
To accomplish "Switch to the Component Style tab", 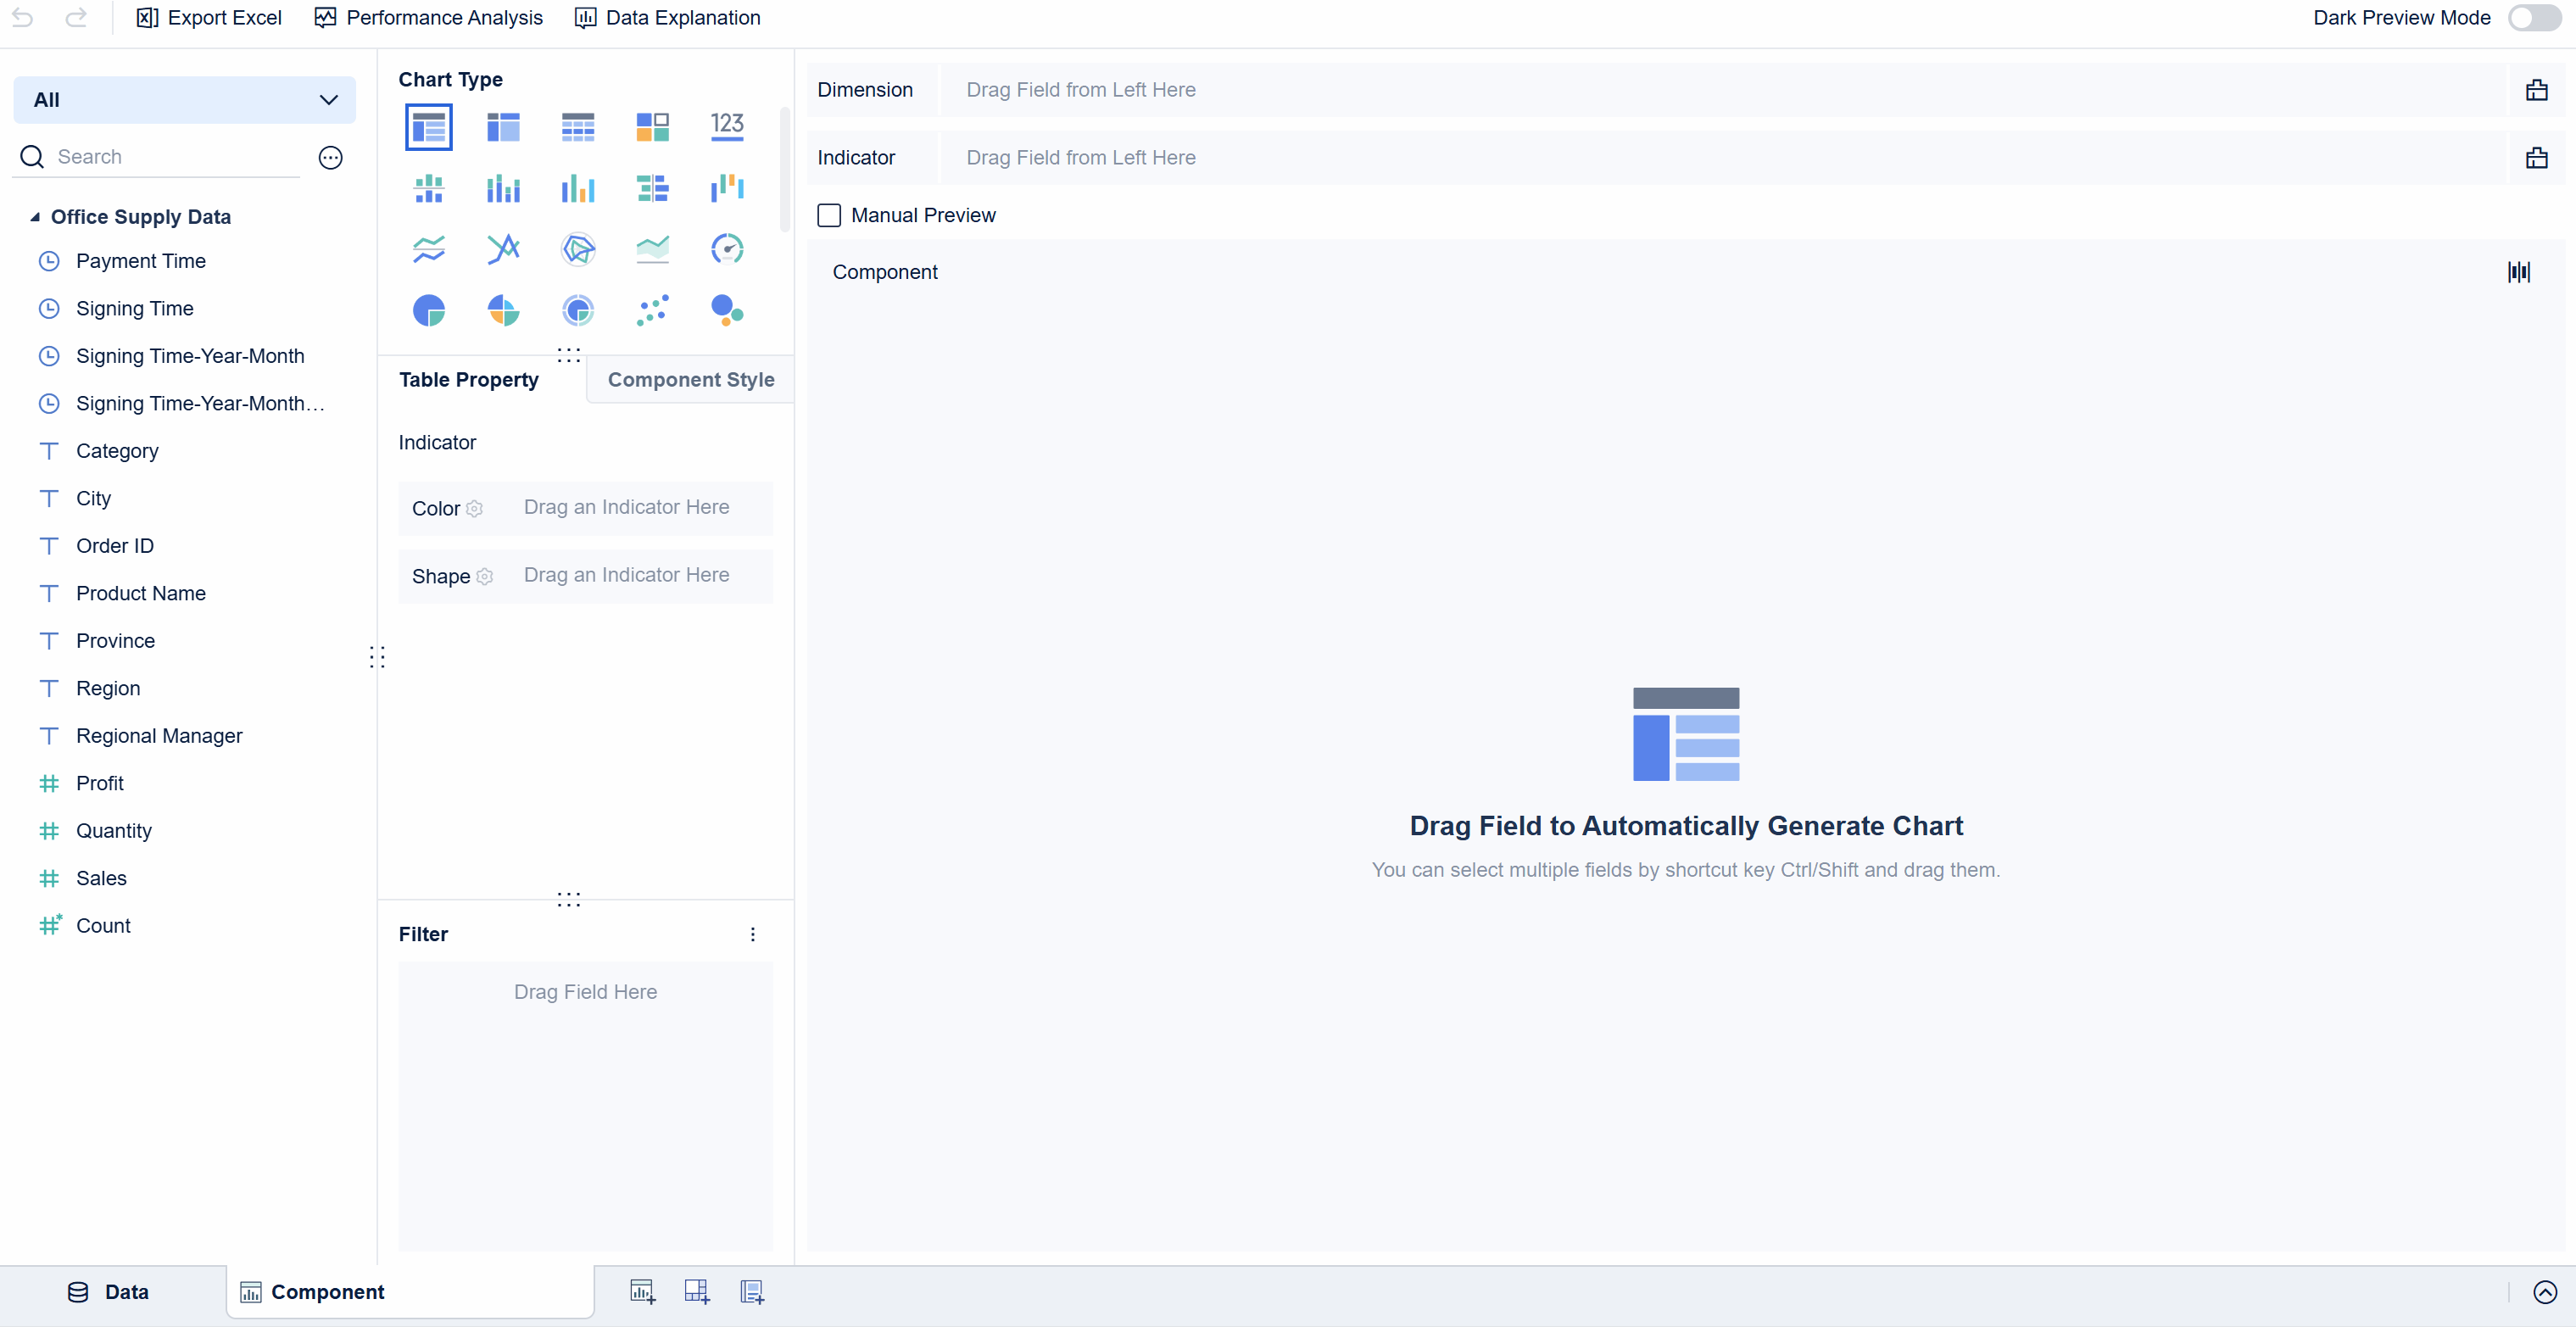I will (691, 379).
